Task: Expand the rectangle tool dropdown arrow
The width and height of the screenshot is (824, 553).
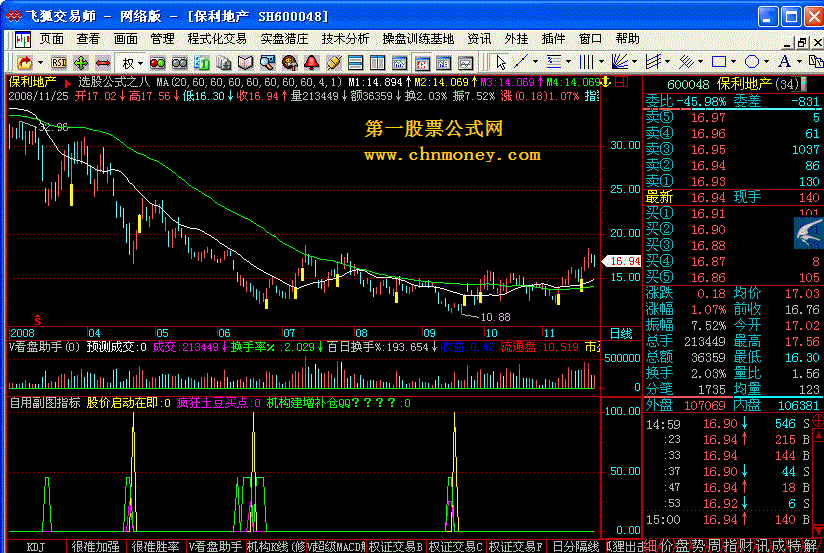Action: [x=733, y=62]
